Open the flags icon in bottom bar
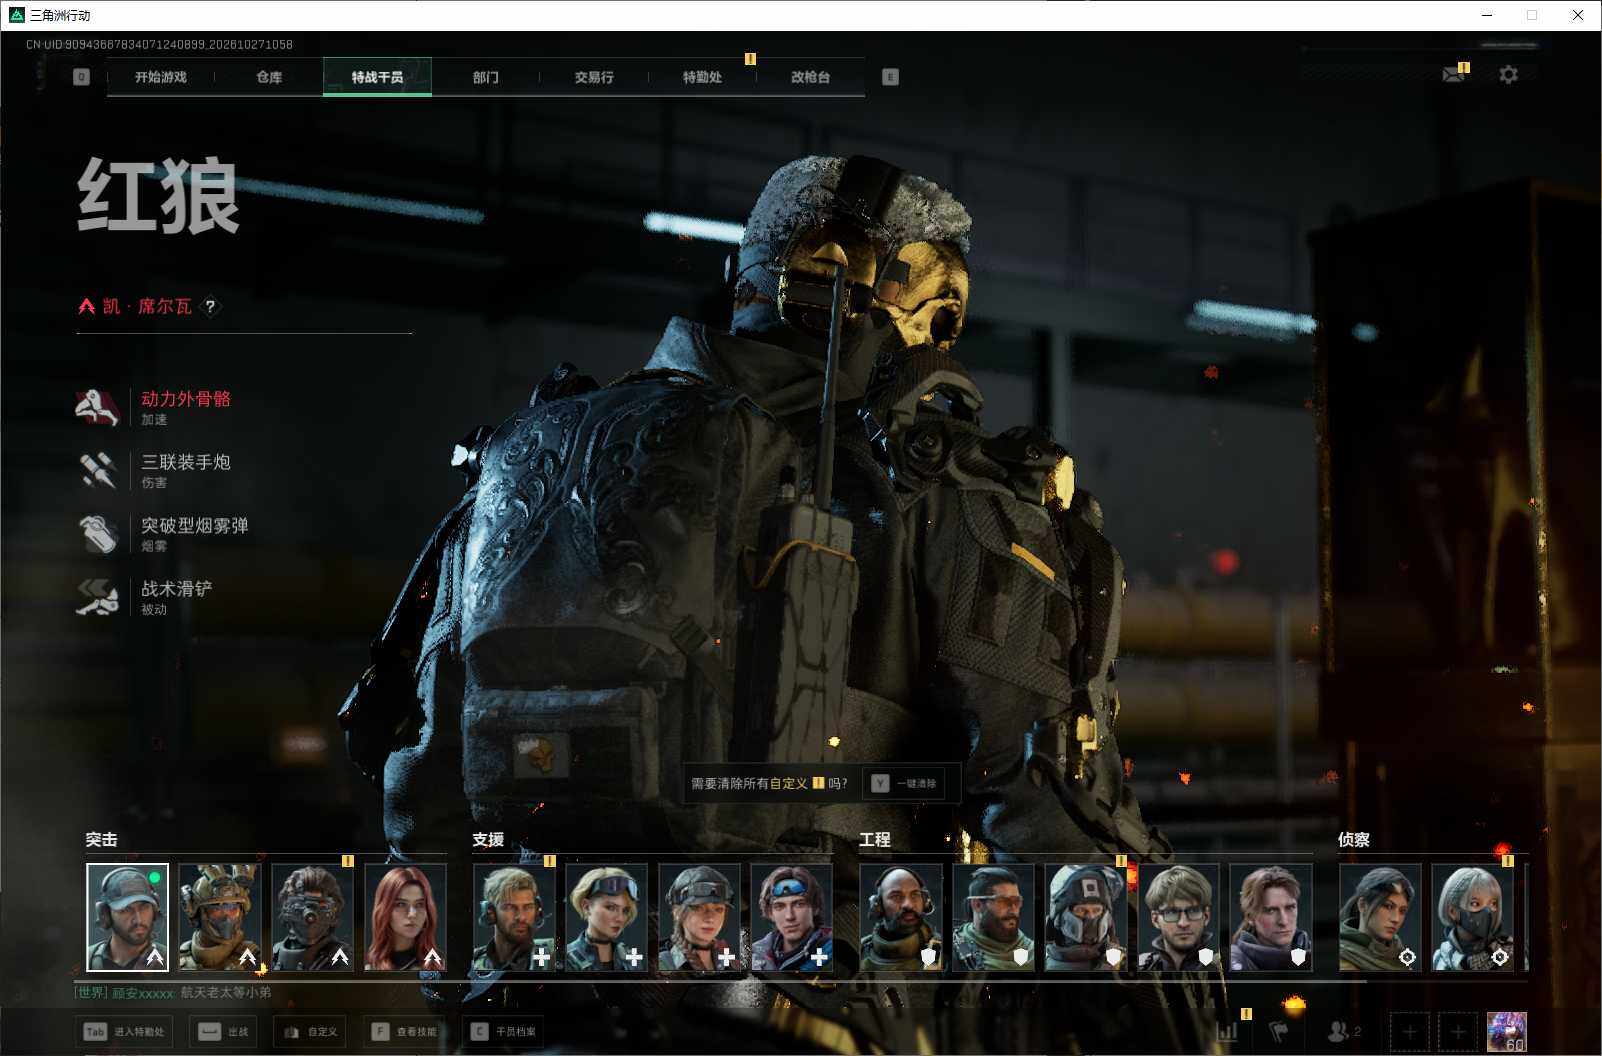 click(x=1280, y=1031)
